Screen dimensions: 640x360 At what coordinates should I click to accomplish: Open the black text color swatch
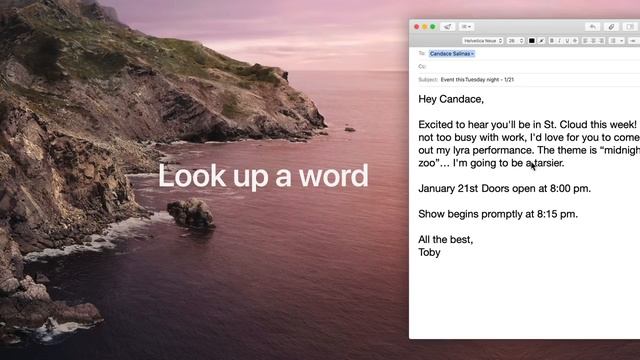[x=531, y=41]
